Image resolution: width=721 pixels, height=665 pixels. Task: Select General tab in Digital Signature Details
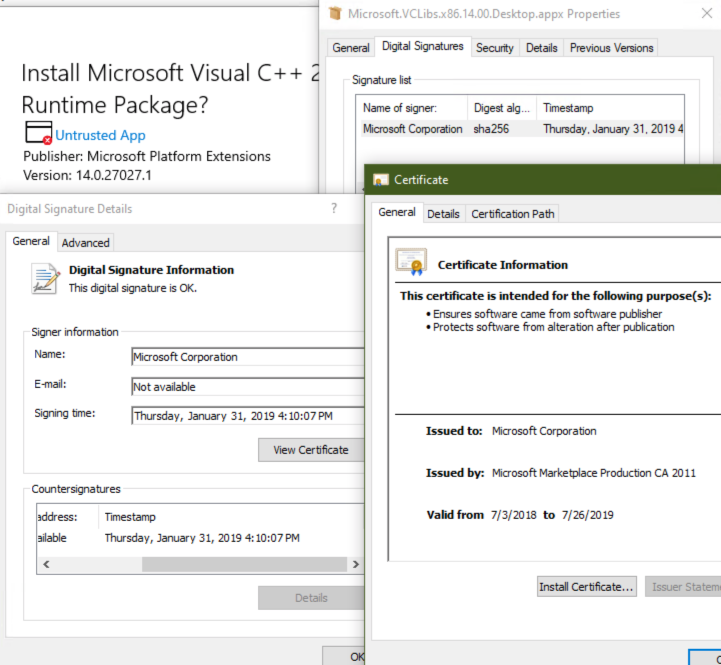pos(31,241)
